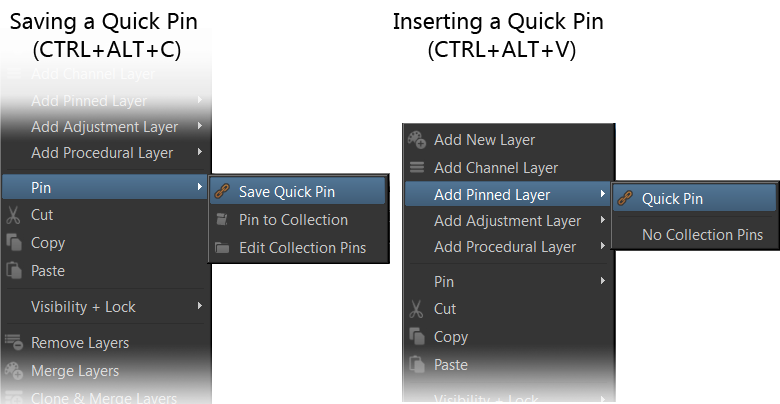Open the Visibility + Lock submenu arrow above Remove Layers
Viewport: 780px width, 404px height.
(200, 306)
